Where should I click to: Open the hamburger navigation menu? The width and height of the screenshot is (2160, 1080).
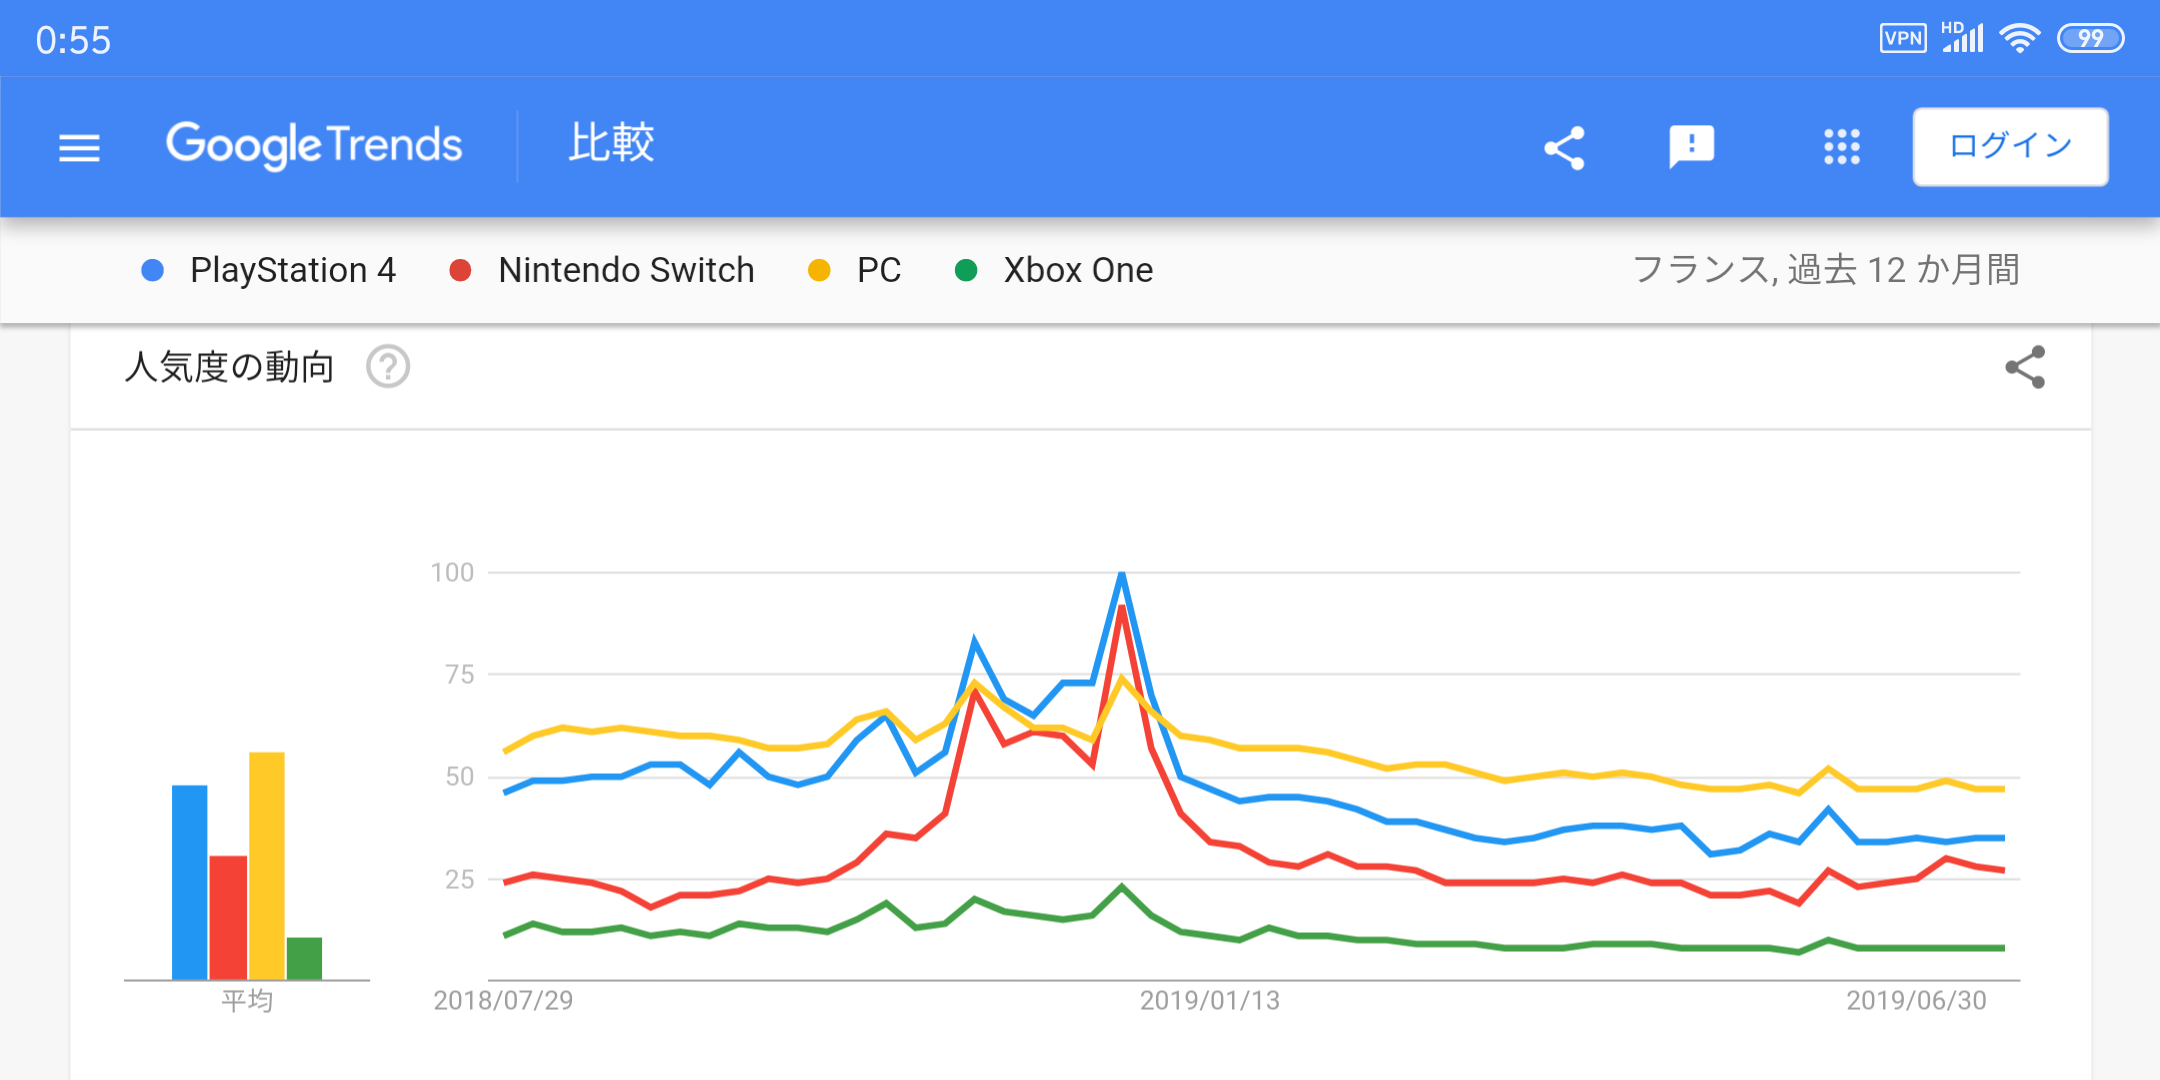(x=79, y=148)
